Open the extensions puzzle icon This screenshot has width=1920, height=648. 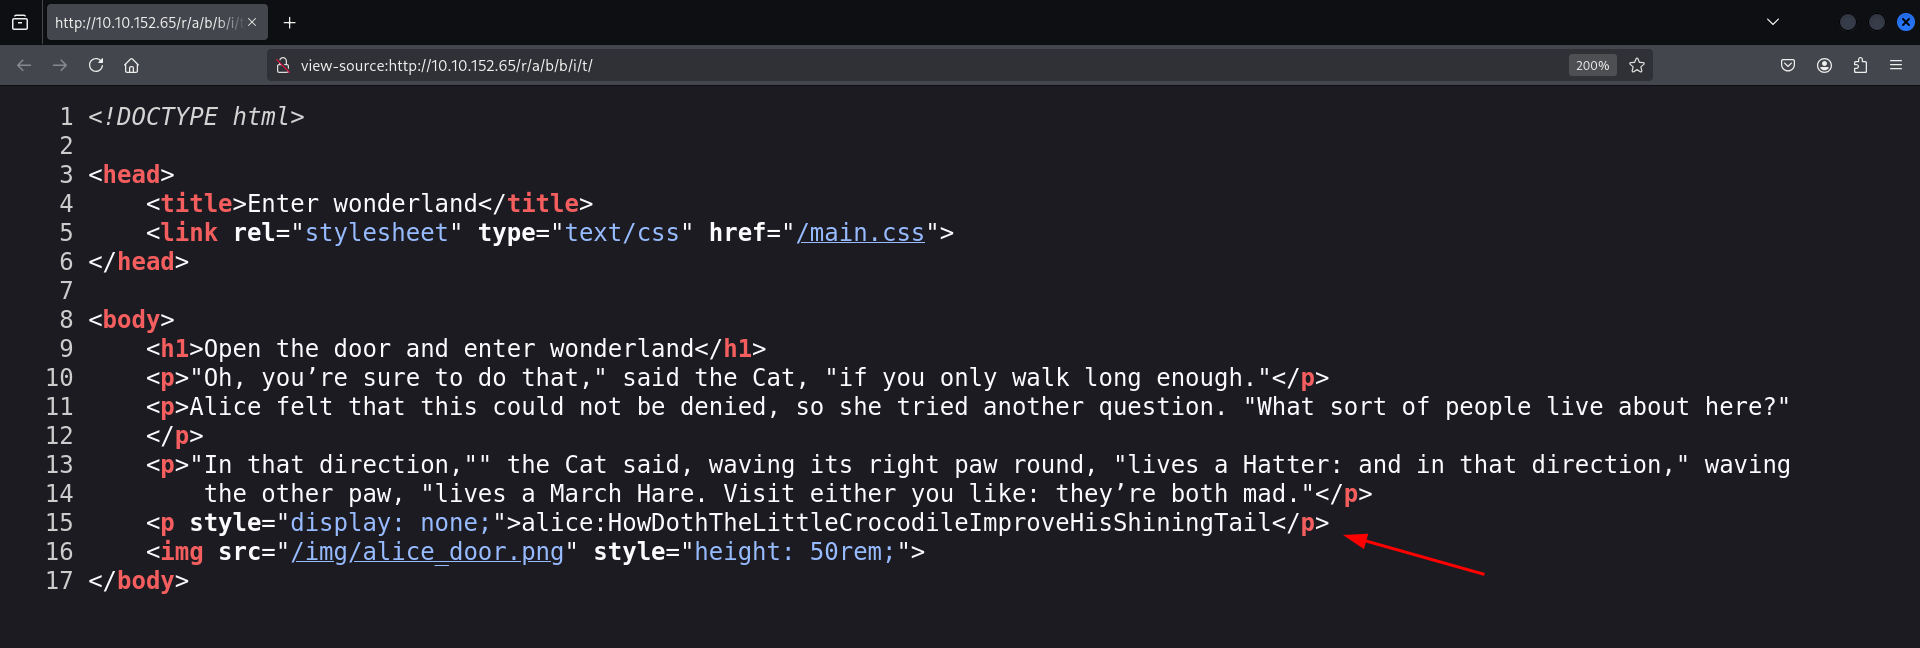coord(1860,65)
